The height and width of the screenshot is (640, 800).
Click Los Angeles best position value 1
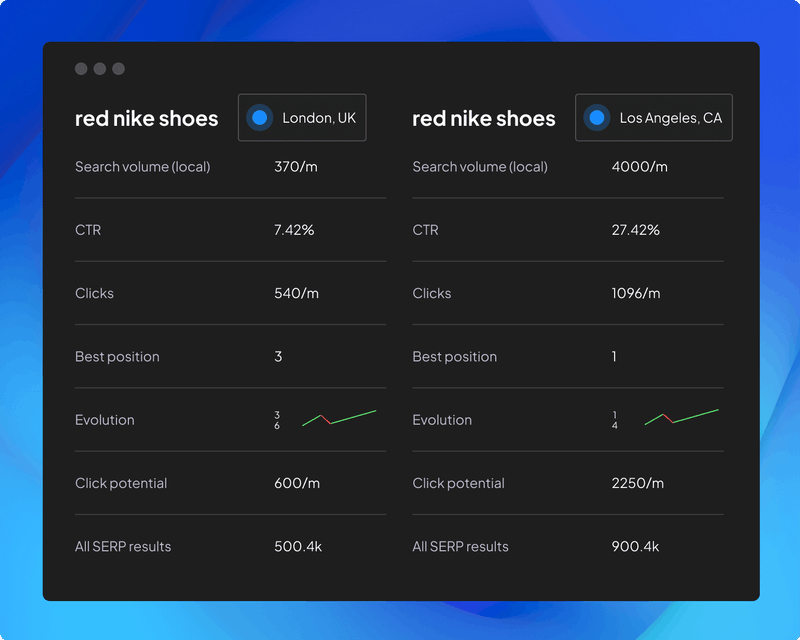[614, 357]
